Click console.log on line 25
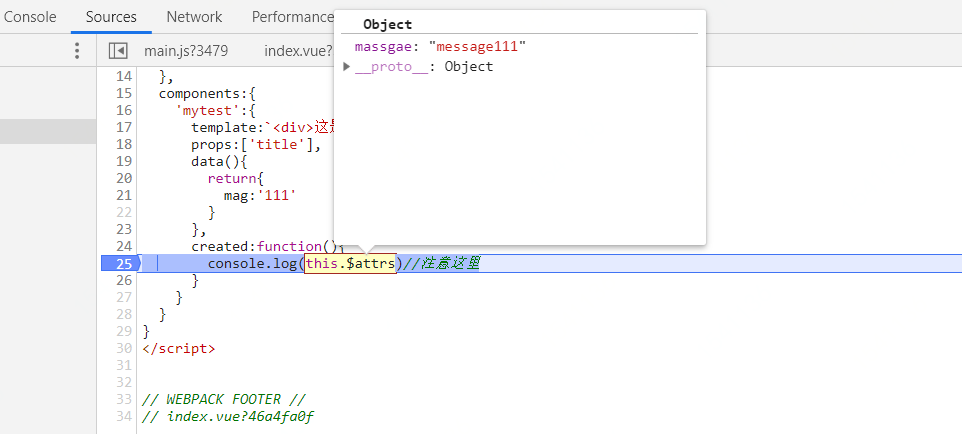962x434 pixels. (x=253, y=263)
